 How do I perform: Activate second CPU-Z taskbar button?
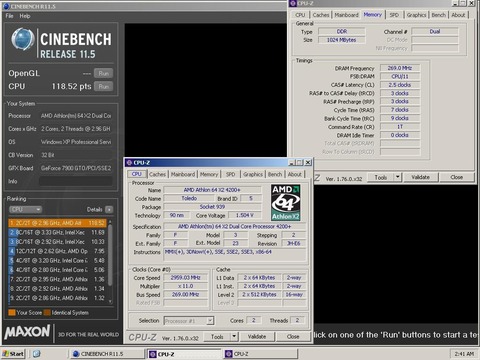pyautogui.click(x=260, y=354)
